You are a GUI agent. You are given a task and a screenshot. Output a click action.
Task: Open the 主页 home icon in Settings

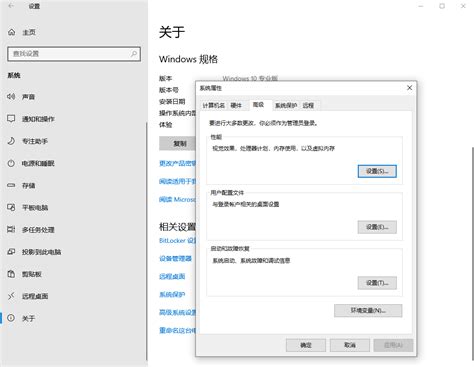tap(12, 32)
